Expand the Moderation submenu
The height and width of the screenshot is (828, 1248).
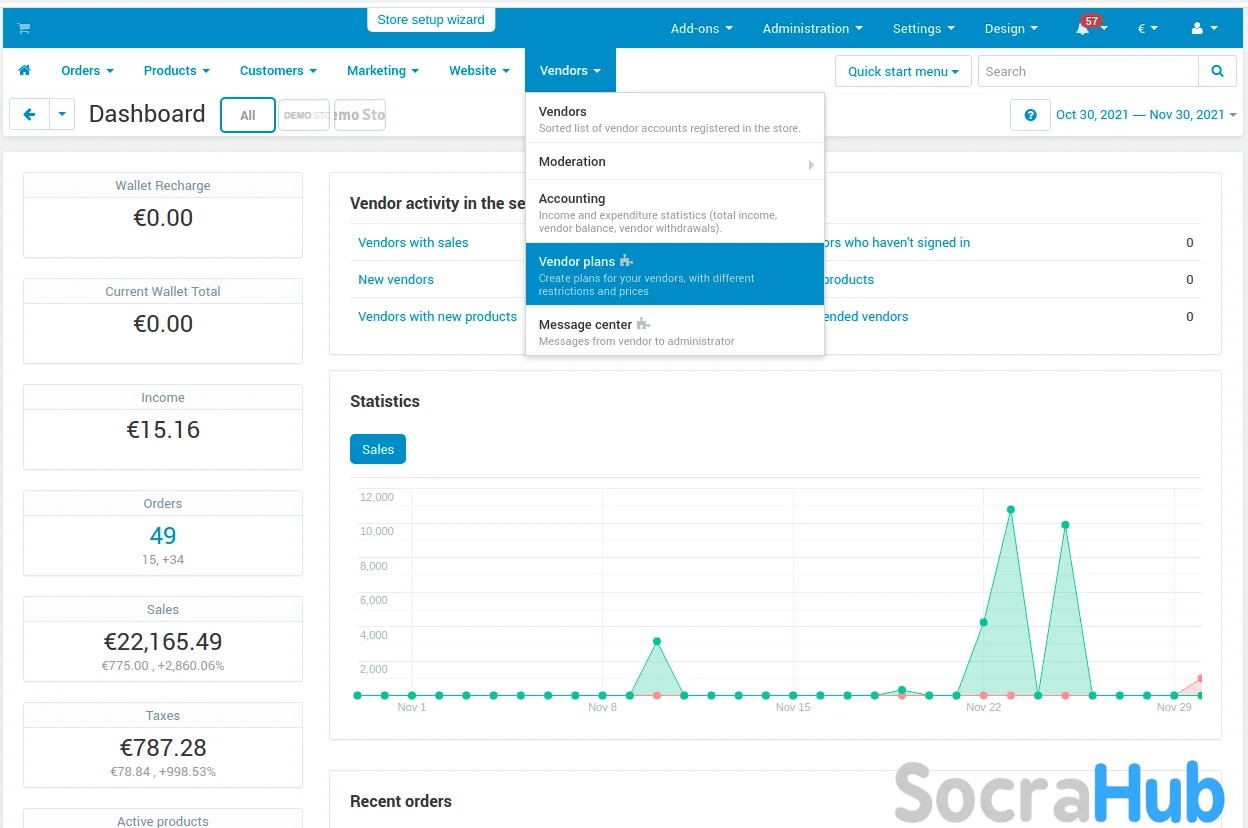[x=674, y=162]
